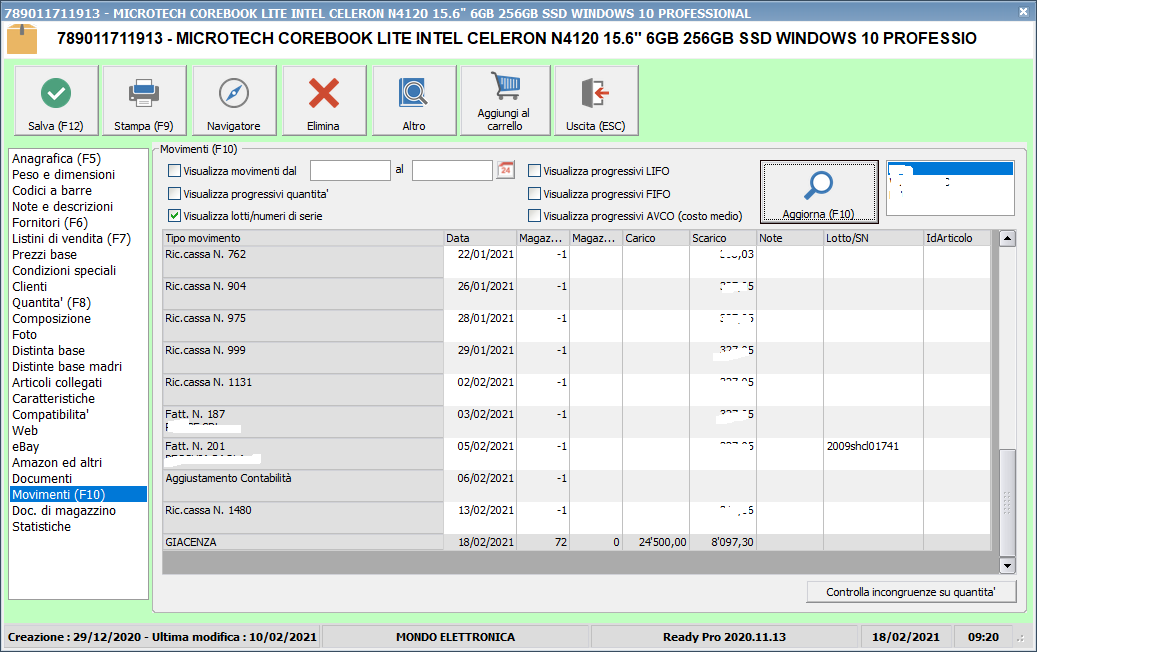Click the movements table scrollbar thumb

1007,503
